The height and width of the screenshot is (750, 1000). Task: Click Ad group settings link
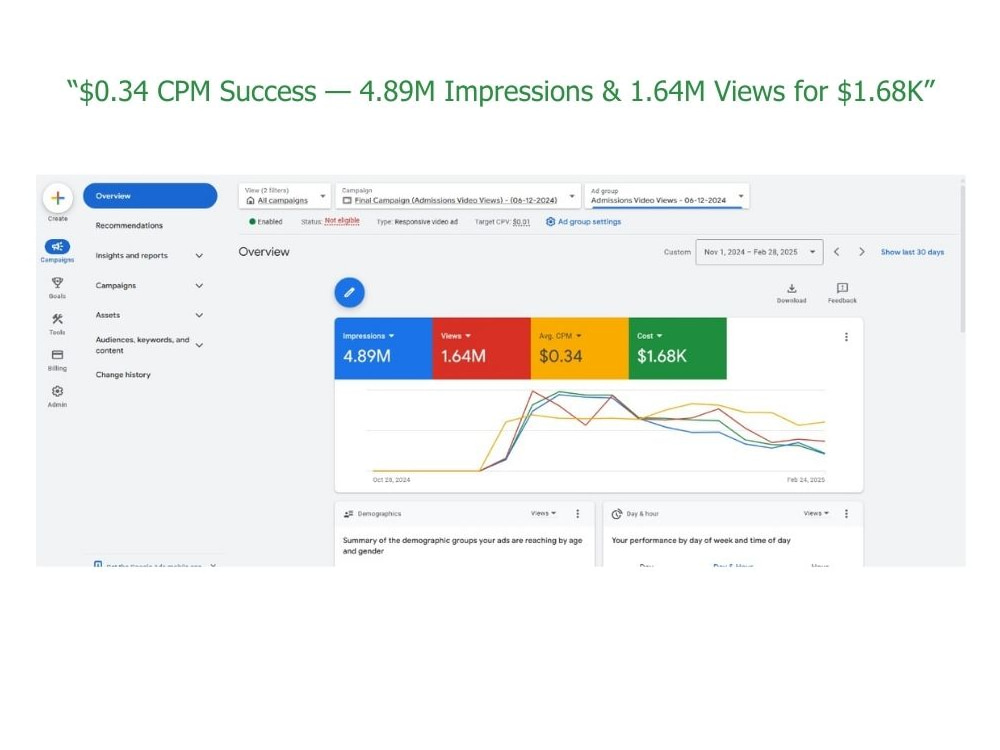(589, 221)
